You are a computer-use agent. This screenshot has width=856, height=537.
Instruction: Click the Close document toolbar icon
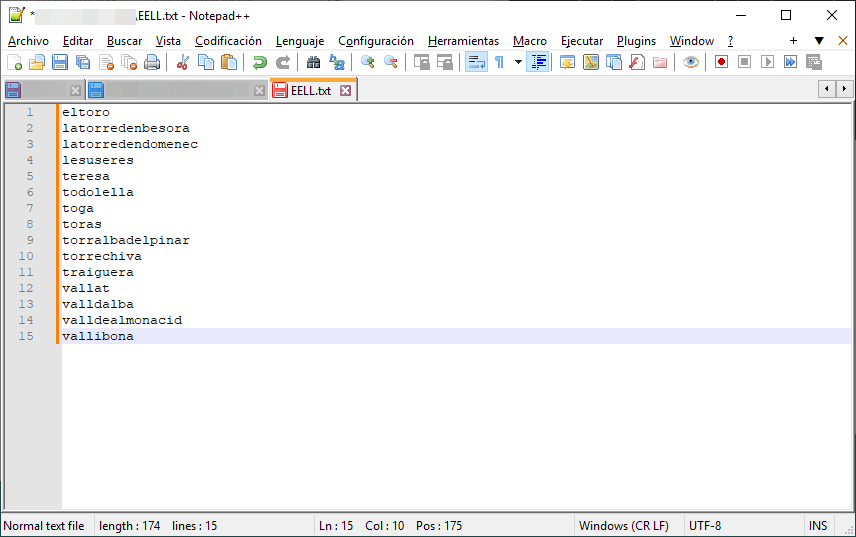pyautogui.click(x=106, y=62)
